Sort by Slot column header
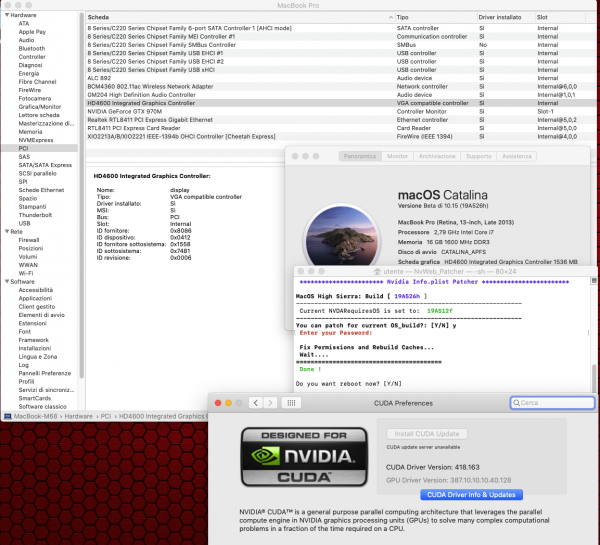The height and width of the screenshot is (545, 600). coord(560,17)
